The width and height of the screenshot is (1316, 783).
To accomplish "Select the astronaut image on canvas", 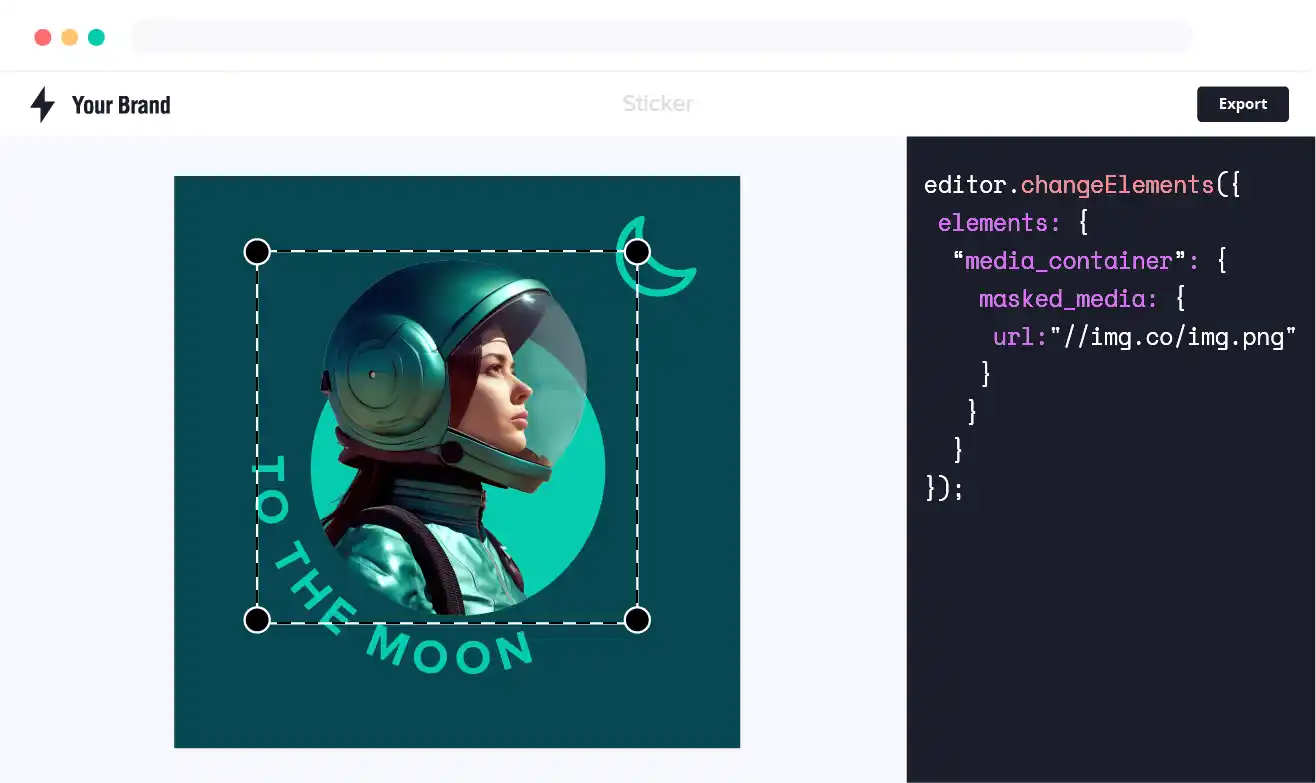I will (455, 435).
